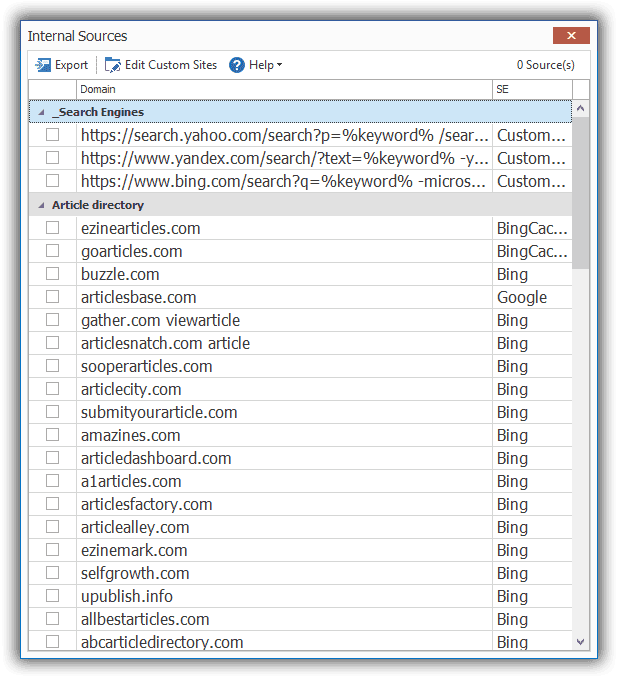The width and height of the screenshot is (618, 679).
Task: Select the allbestarticles.com checkbox
Action: pos(52,618)
